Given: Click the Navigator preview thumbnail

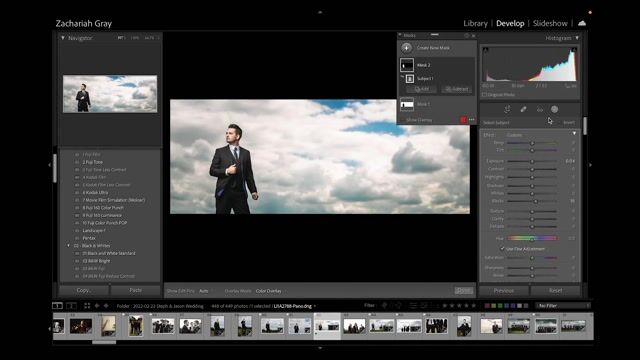Looking at the screenshot, I should pyautogui.click(x=110, y=93).
